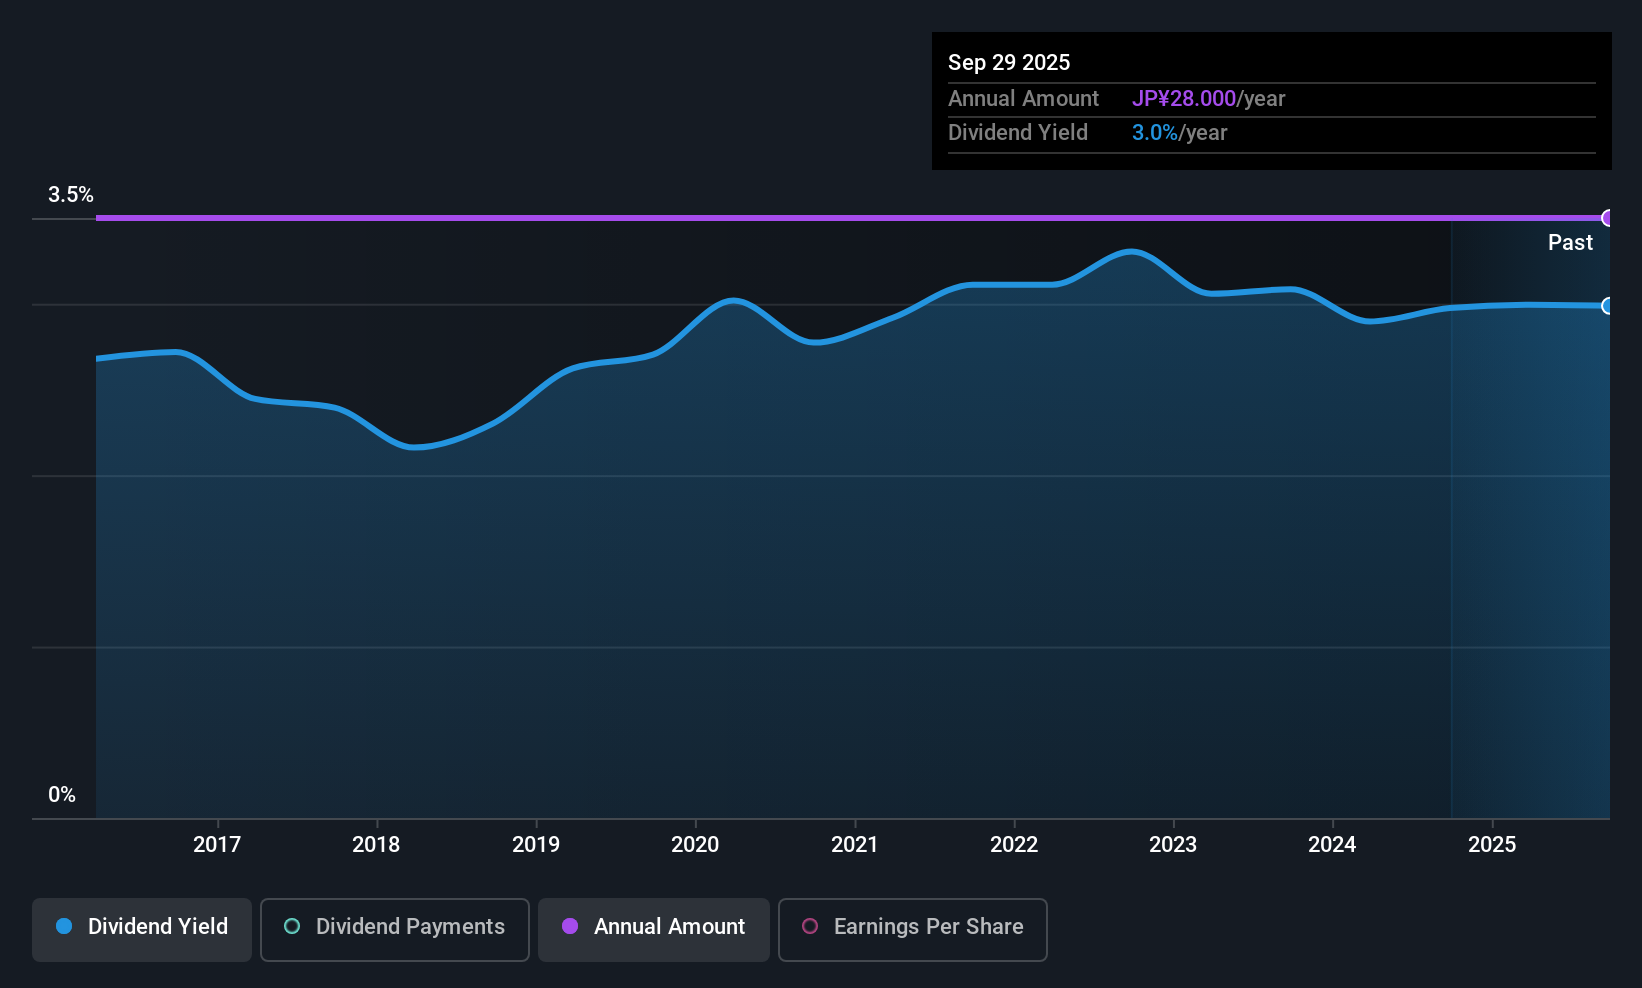This screenshot has width=1642, height=988.
Task: Click the 3.5% y-axis label
Action: pyautogui.click(x=71, y=195)
